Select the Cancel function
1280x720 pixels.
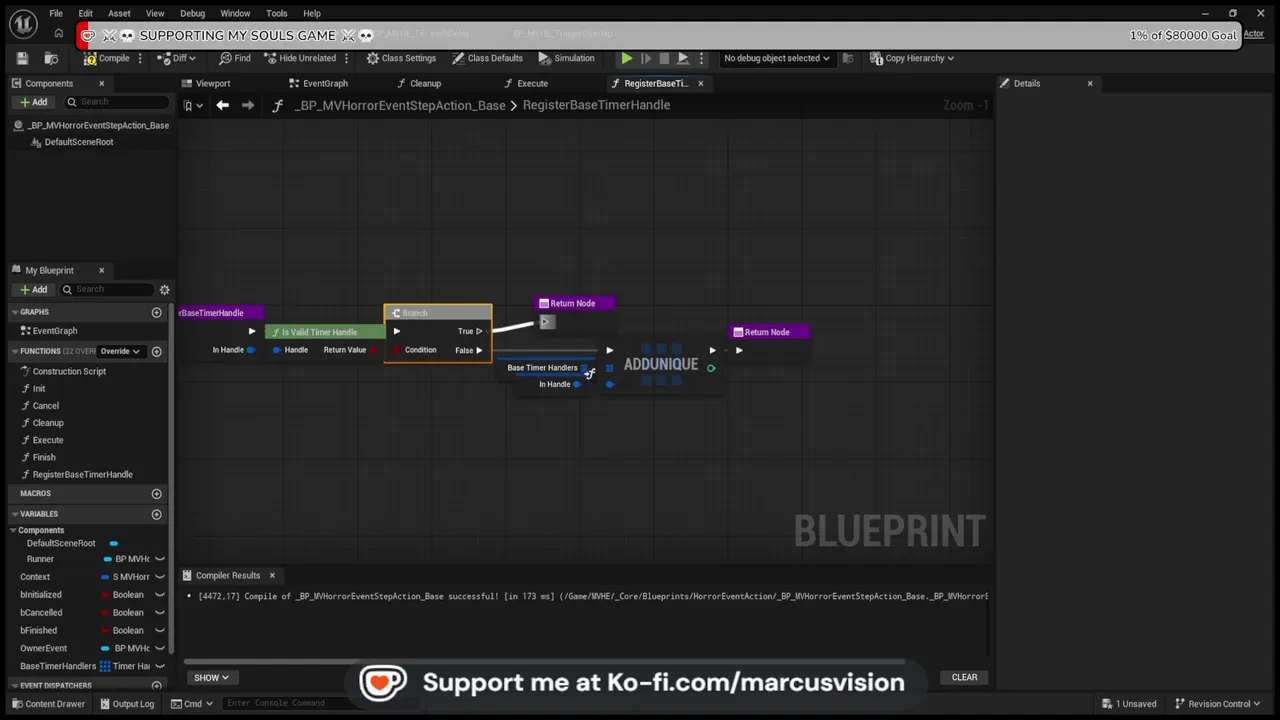pyautogui.click(x=45, y=406)
